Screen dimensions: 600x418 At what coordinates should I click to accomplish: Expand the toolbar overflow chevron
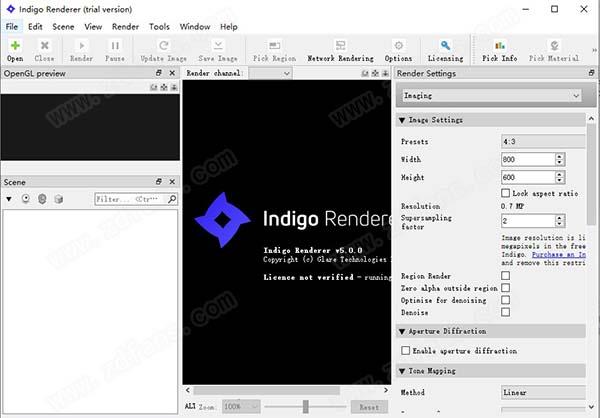(x=594, y=50)
